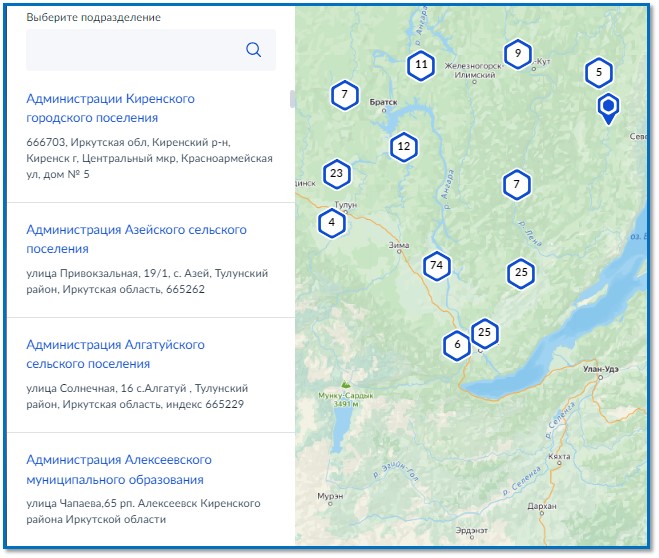Select the blue location pin marker
The width and height of the screenshot is (659, 558).
[x=608, y=107]
